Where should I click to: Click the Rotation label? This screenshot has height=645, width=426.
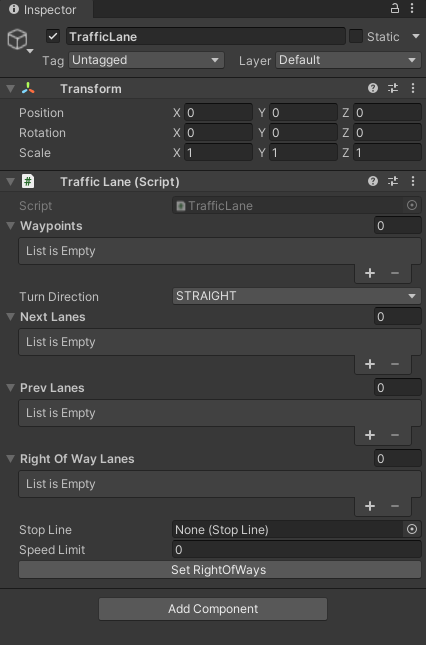pos(42,132)
